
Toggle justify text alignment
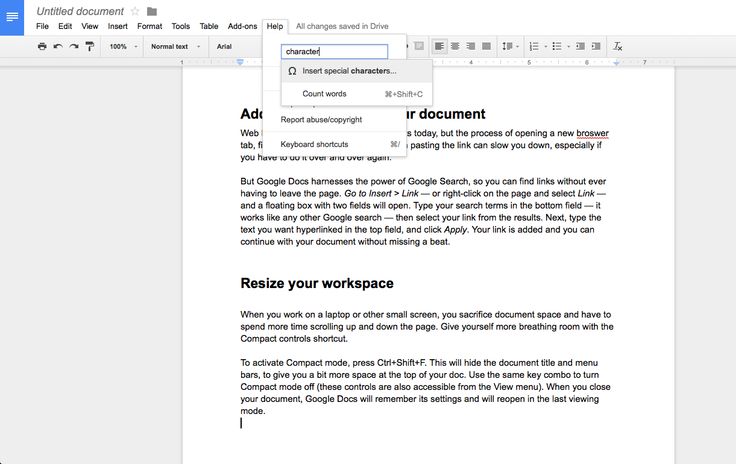pos(486,46)
